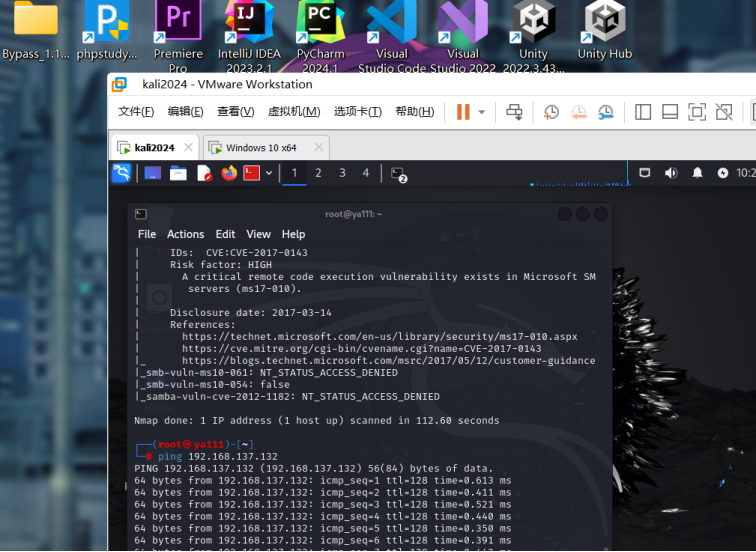756x552 pixels.
Task: Click the terminal window icon in title bar
Action: [141, 214]
